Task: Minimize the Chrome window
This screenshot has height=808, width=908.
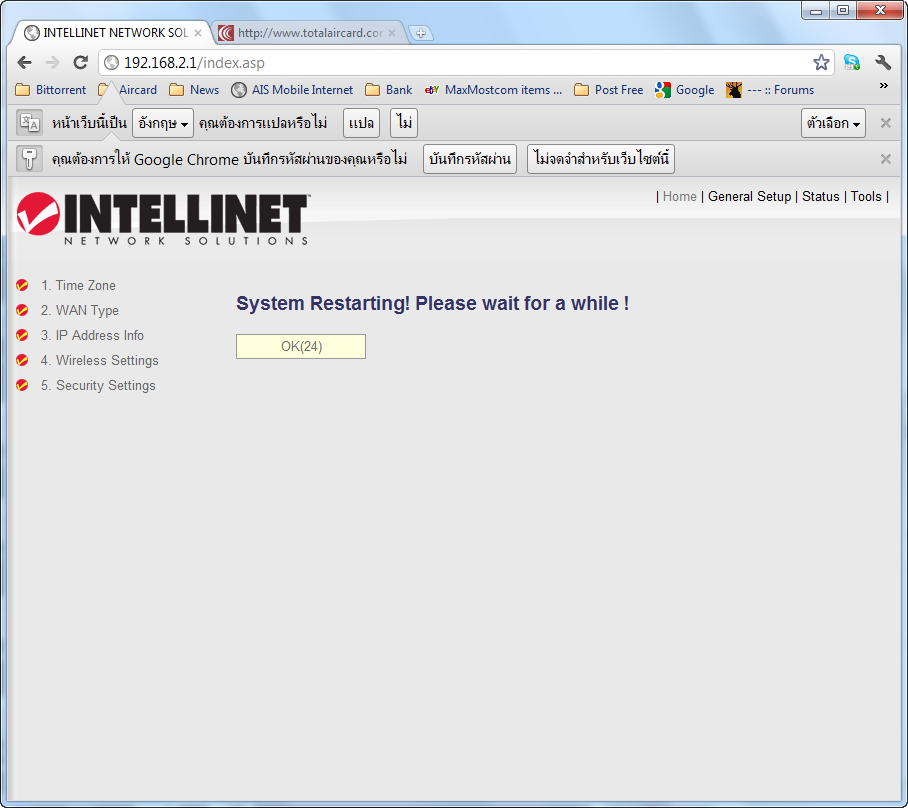Action: tap(816, 10)
